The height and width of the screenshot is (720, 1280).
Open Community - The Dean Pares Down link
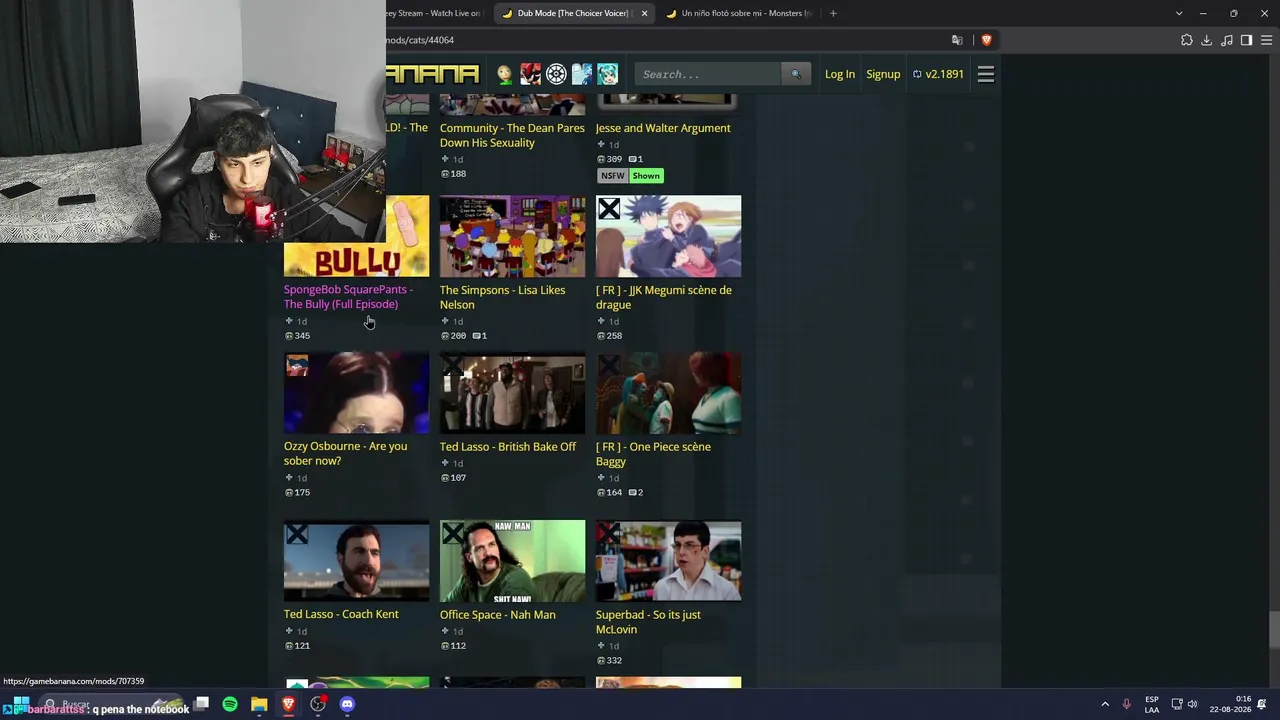click(x=512, y=135)
